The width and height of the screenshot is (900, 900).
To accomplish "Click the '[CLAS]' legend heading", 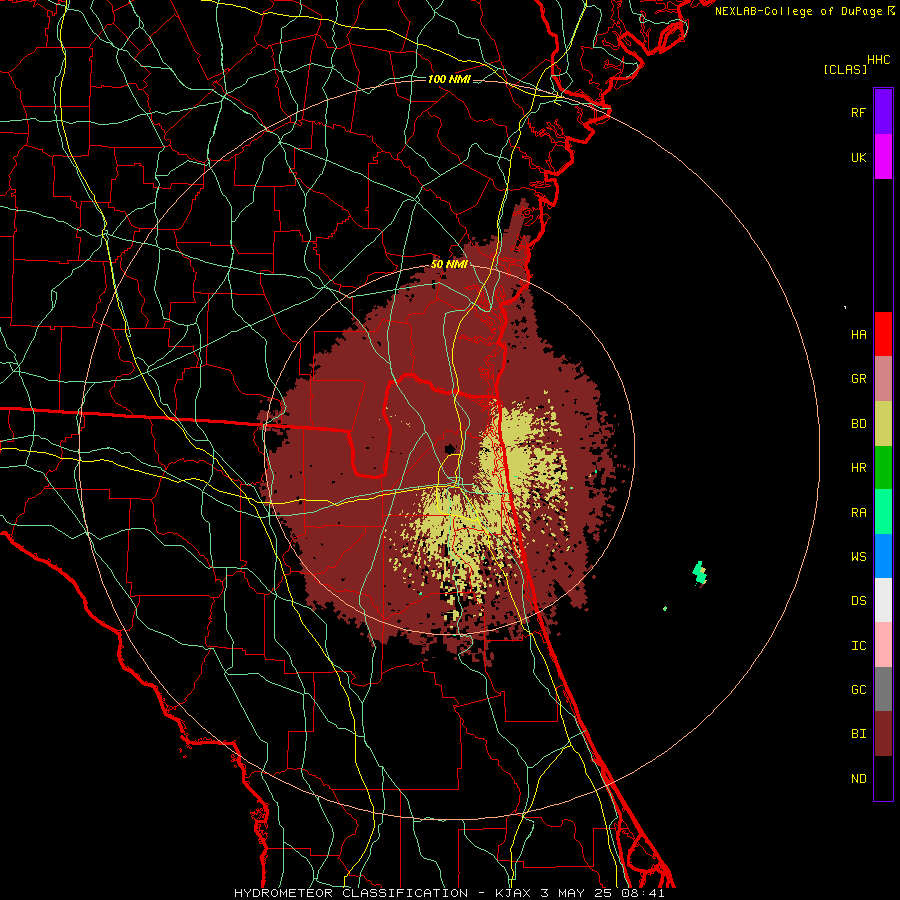I will tap(845, 70).
